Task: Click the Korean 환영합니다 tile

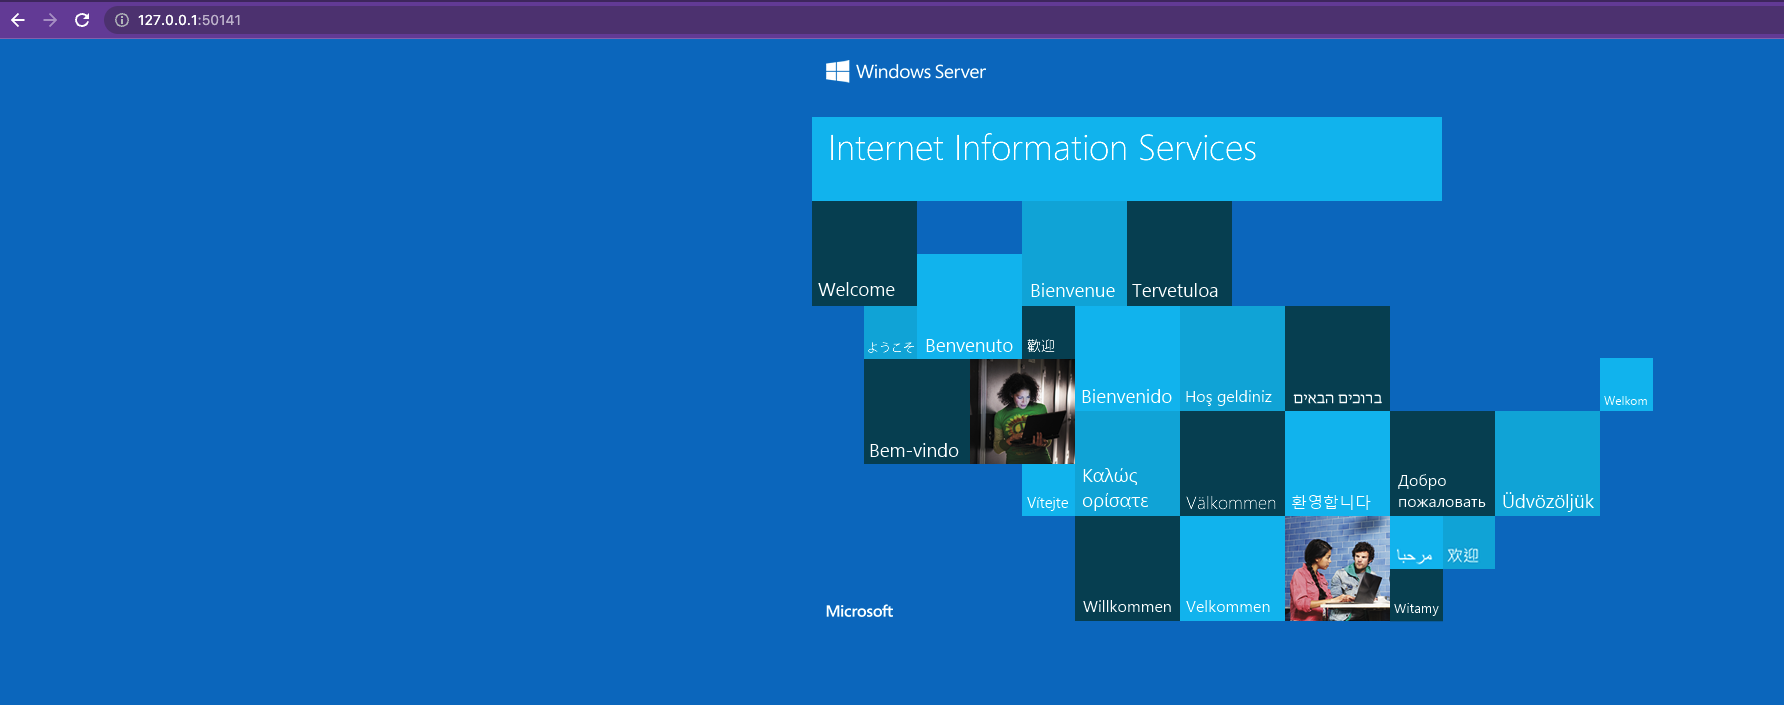Action: pyautogui.click(x=1337, y=463)
